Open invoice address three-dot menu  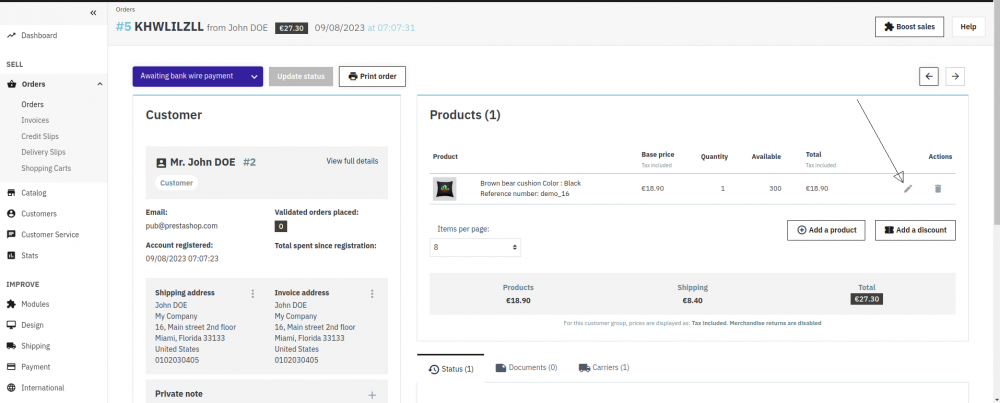372,294
